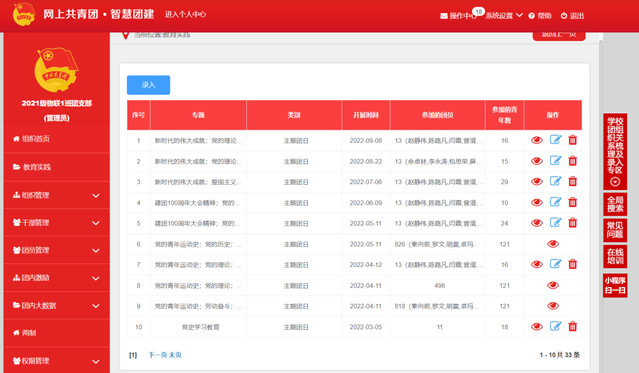View row 6 activity with 826 members
The width and height of the screenshot is (639, 373).
point(553,244)
